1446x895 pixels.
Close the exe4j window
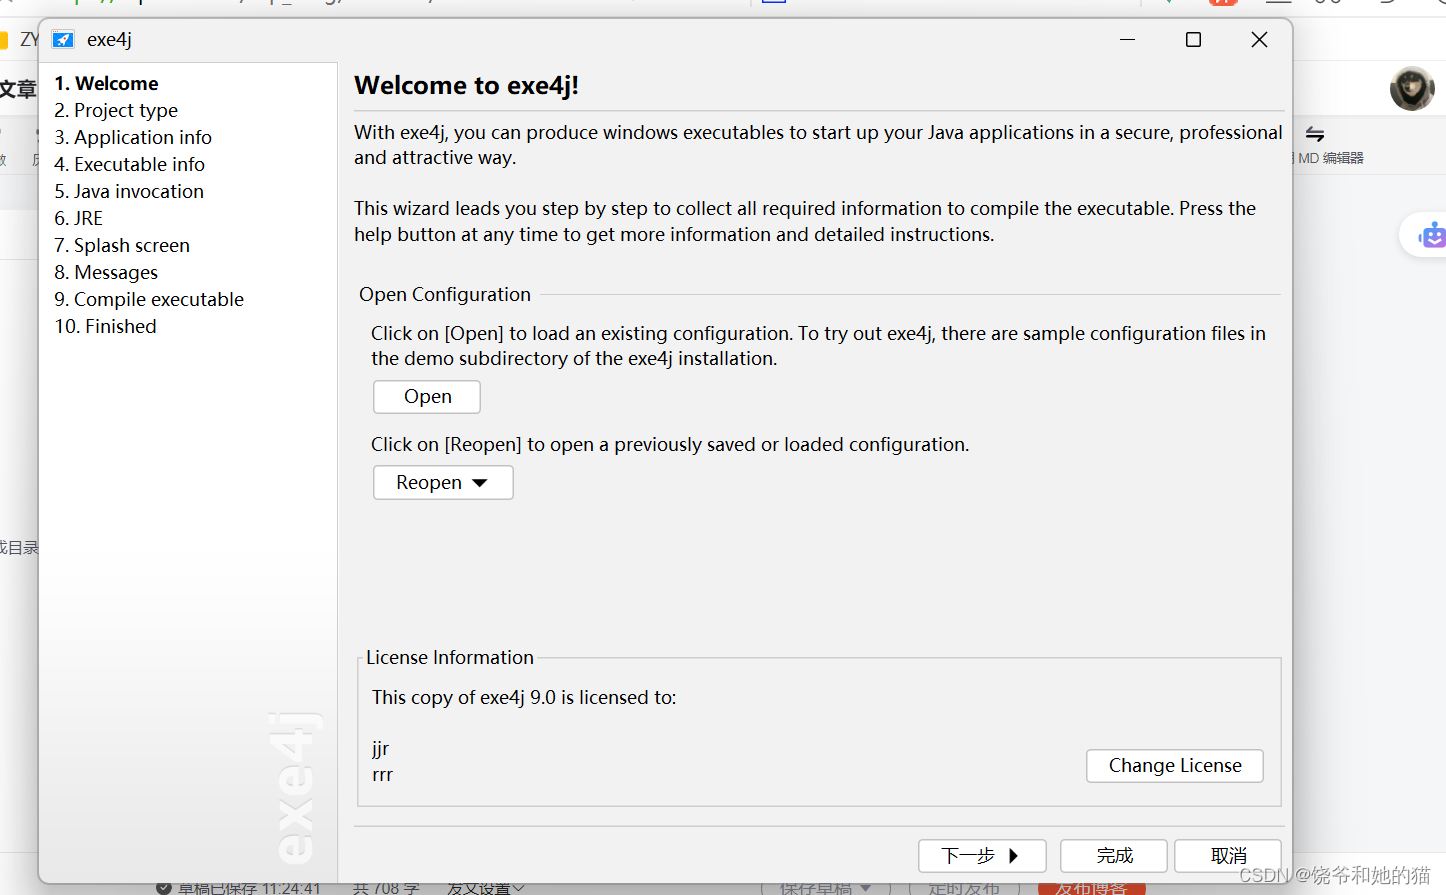click(1259, 40)
